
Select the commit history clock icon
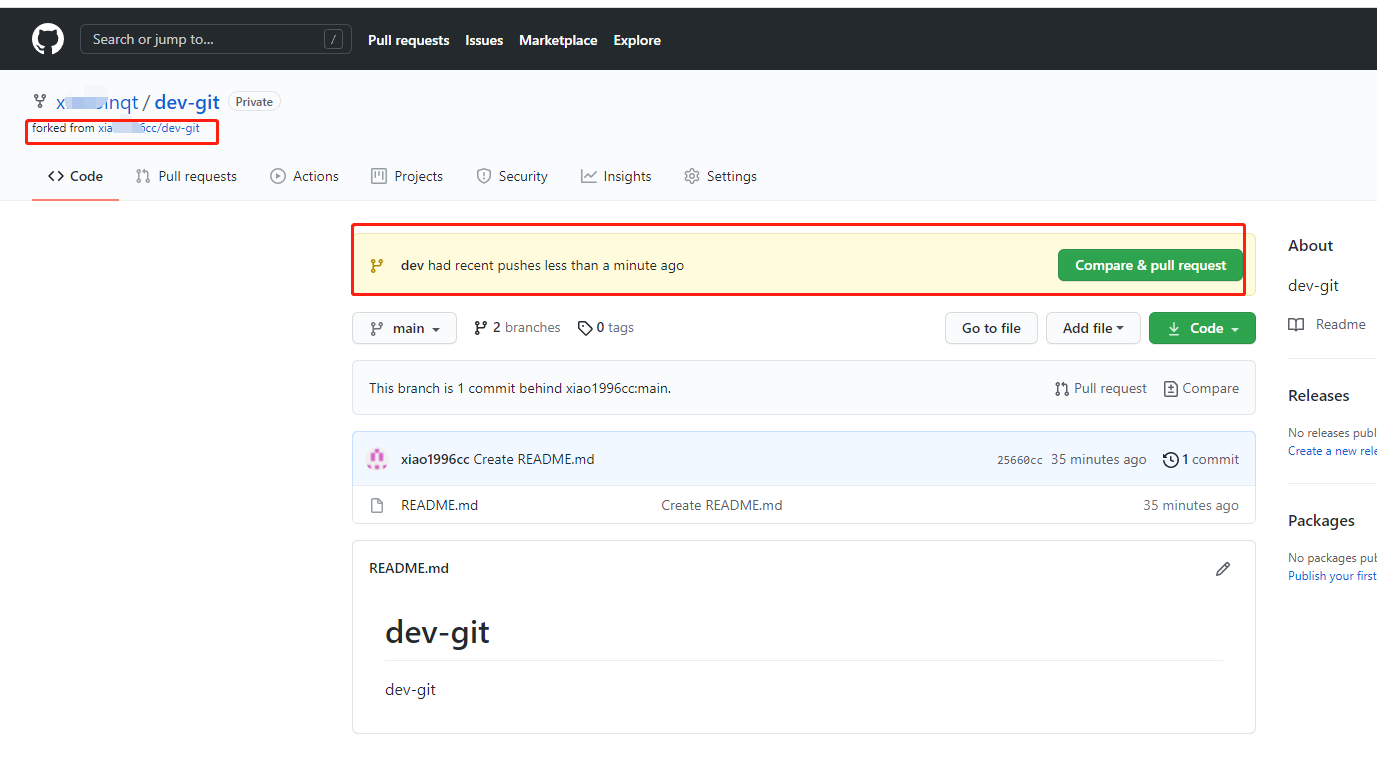1170,459
